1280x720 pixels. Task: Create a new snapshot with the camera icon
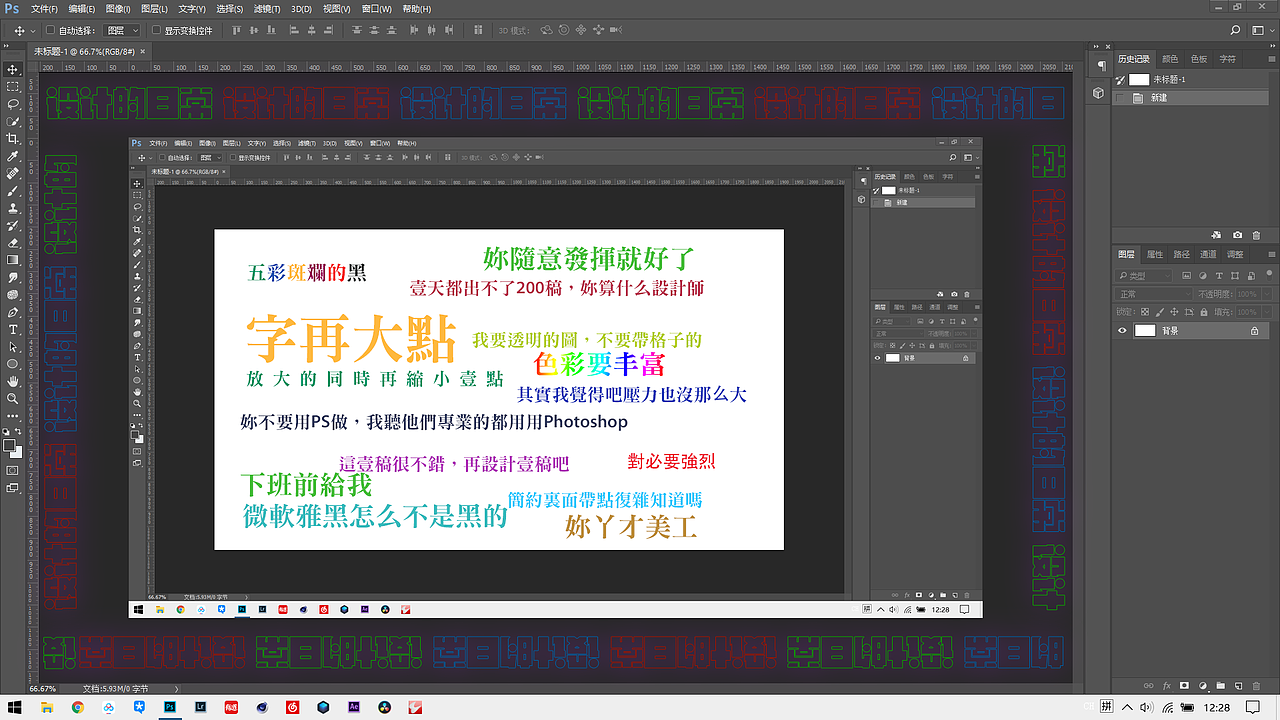(1236, 234)
